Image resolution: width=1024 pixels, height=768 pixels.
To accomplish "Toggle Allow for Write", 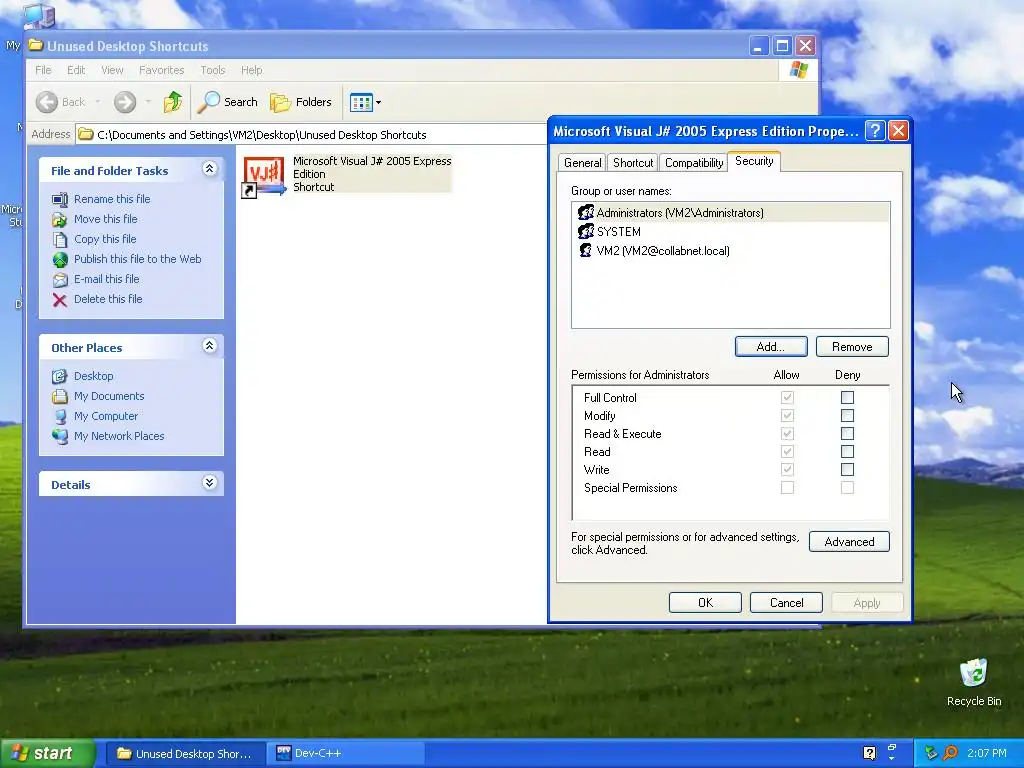I will point(787,470).
